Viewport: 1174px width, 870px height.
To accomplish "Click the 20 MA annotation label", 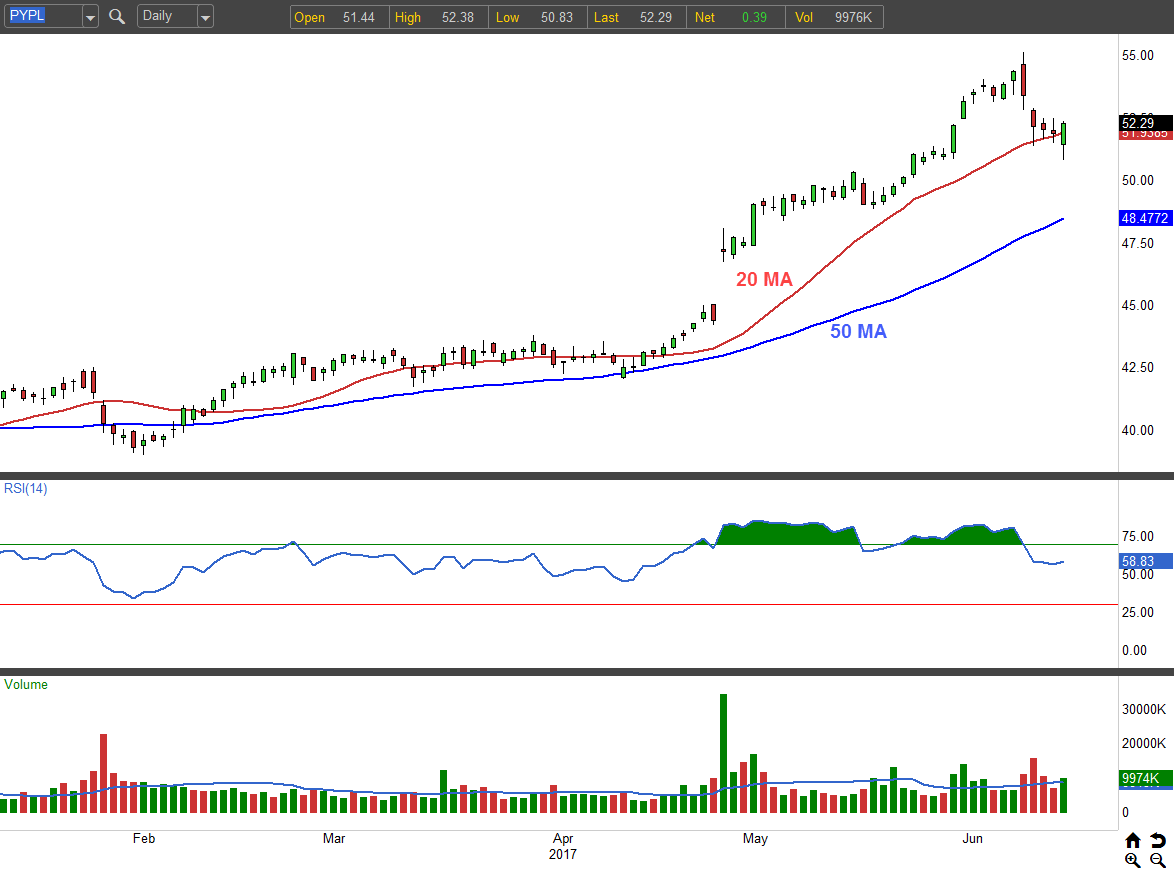I will point(764,279).
